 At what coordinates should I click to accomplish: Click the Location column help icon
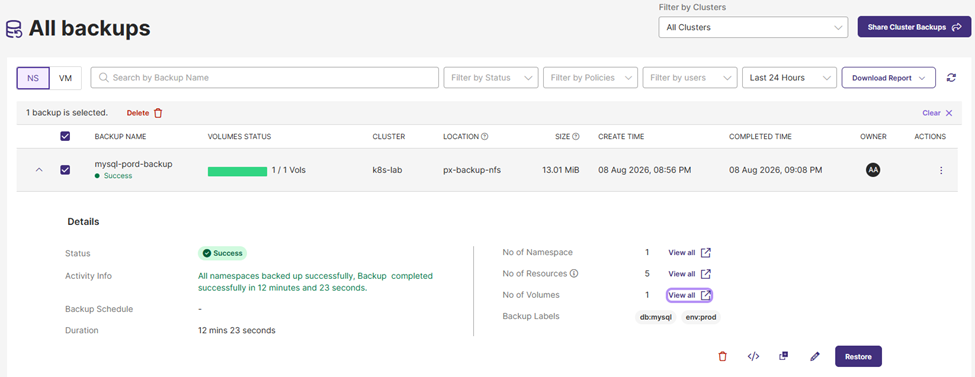484,136
